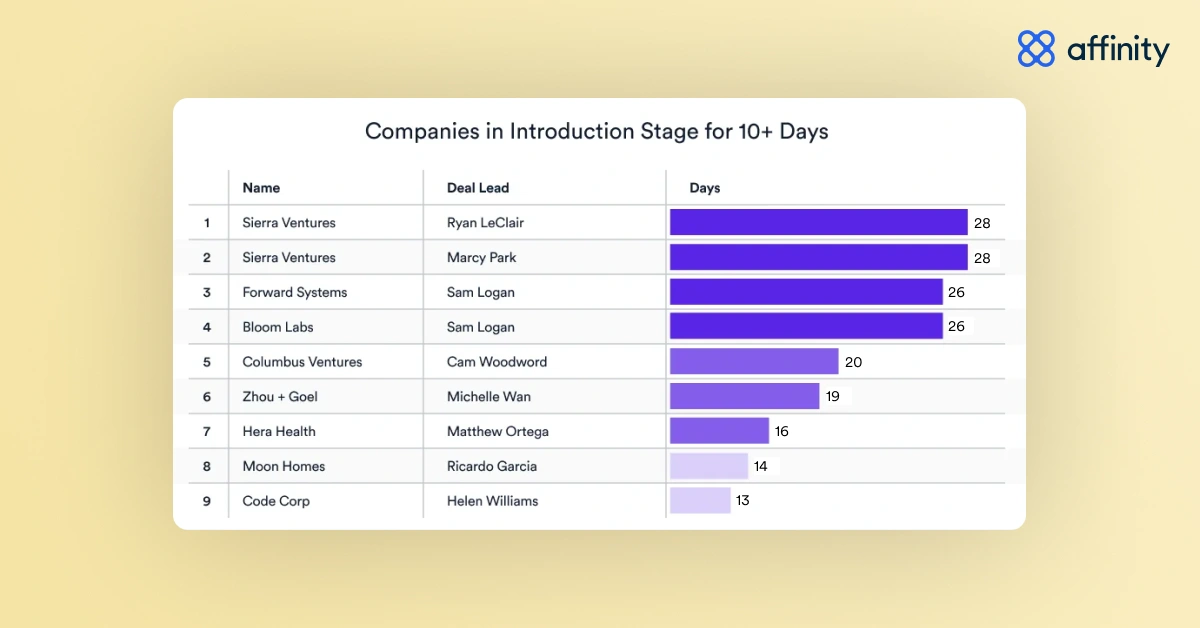Select the Zhou + Goel 19-day bar

745,396
